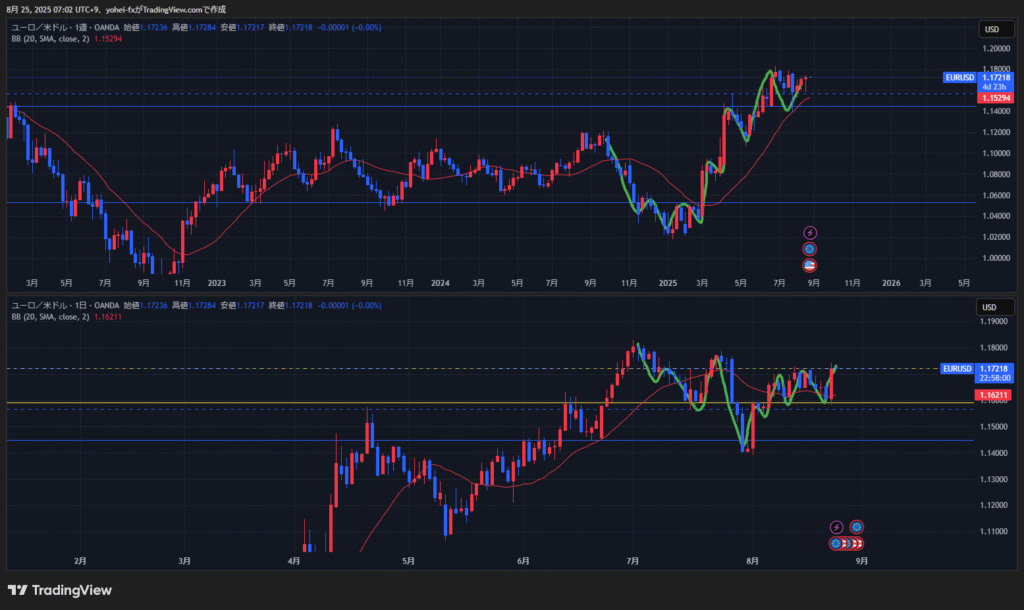Click the 4月 label on the daily time axis
1024x610 pixels.
point(295,561)
